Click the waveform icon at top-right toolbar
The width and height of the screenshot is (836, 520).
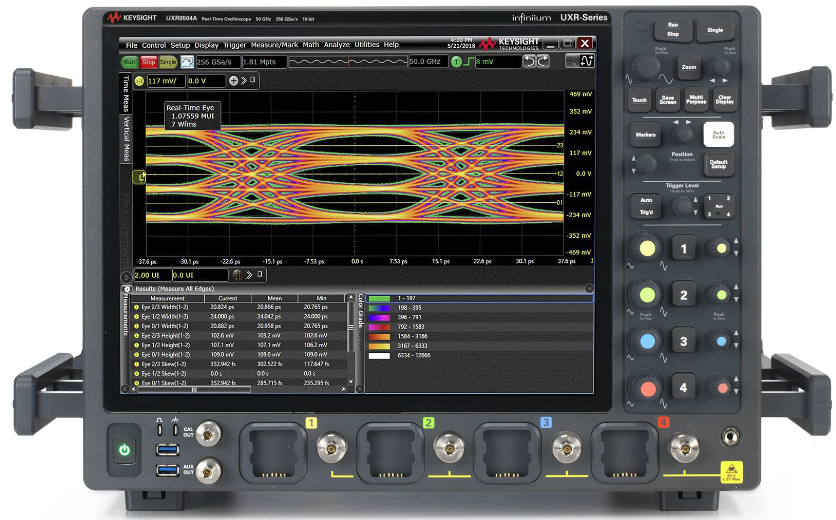(x=586, y=62)
